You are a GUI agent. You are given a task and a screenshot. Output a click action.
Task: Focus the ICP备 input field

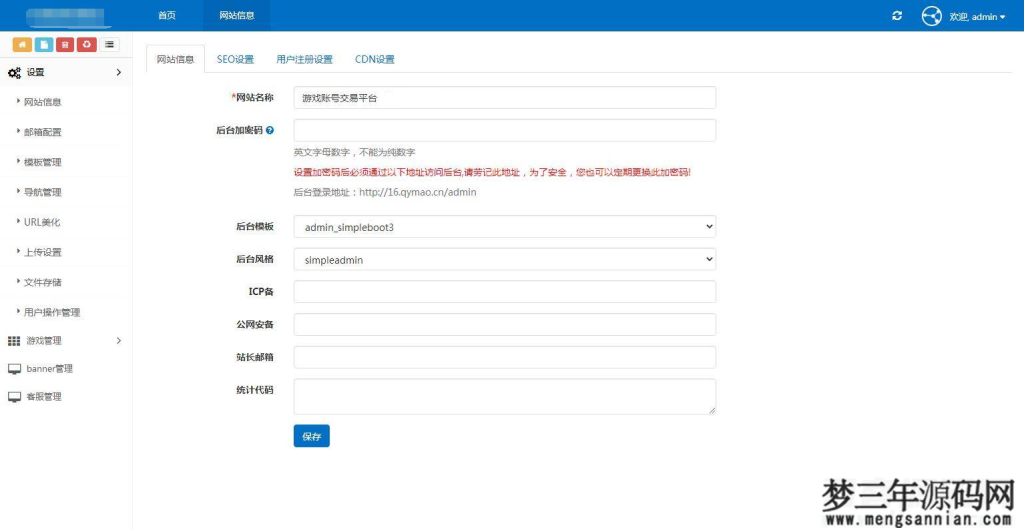click(505, 292)
